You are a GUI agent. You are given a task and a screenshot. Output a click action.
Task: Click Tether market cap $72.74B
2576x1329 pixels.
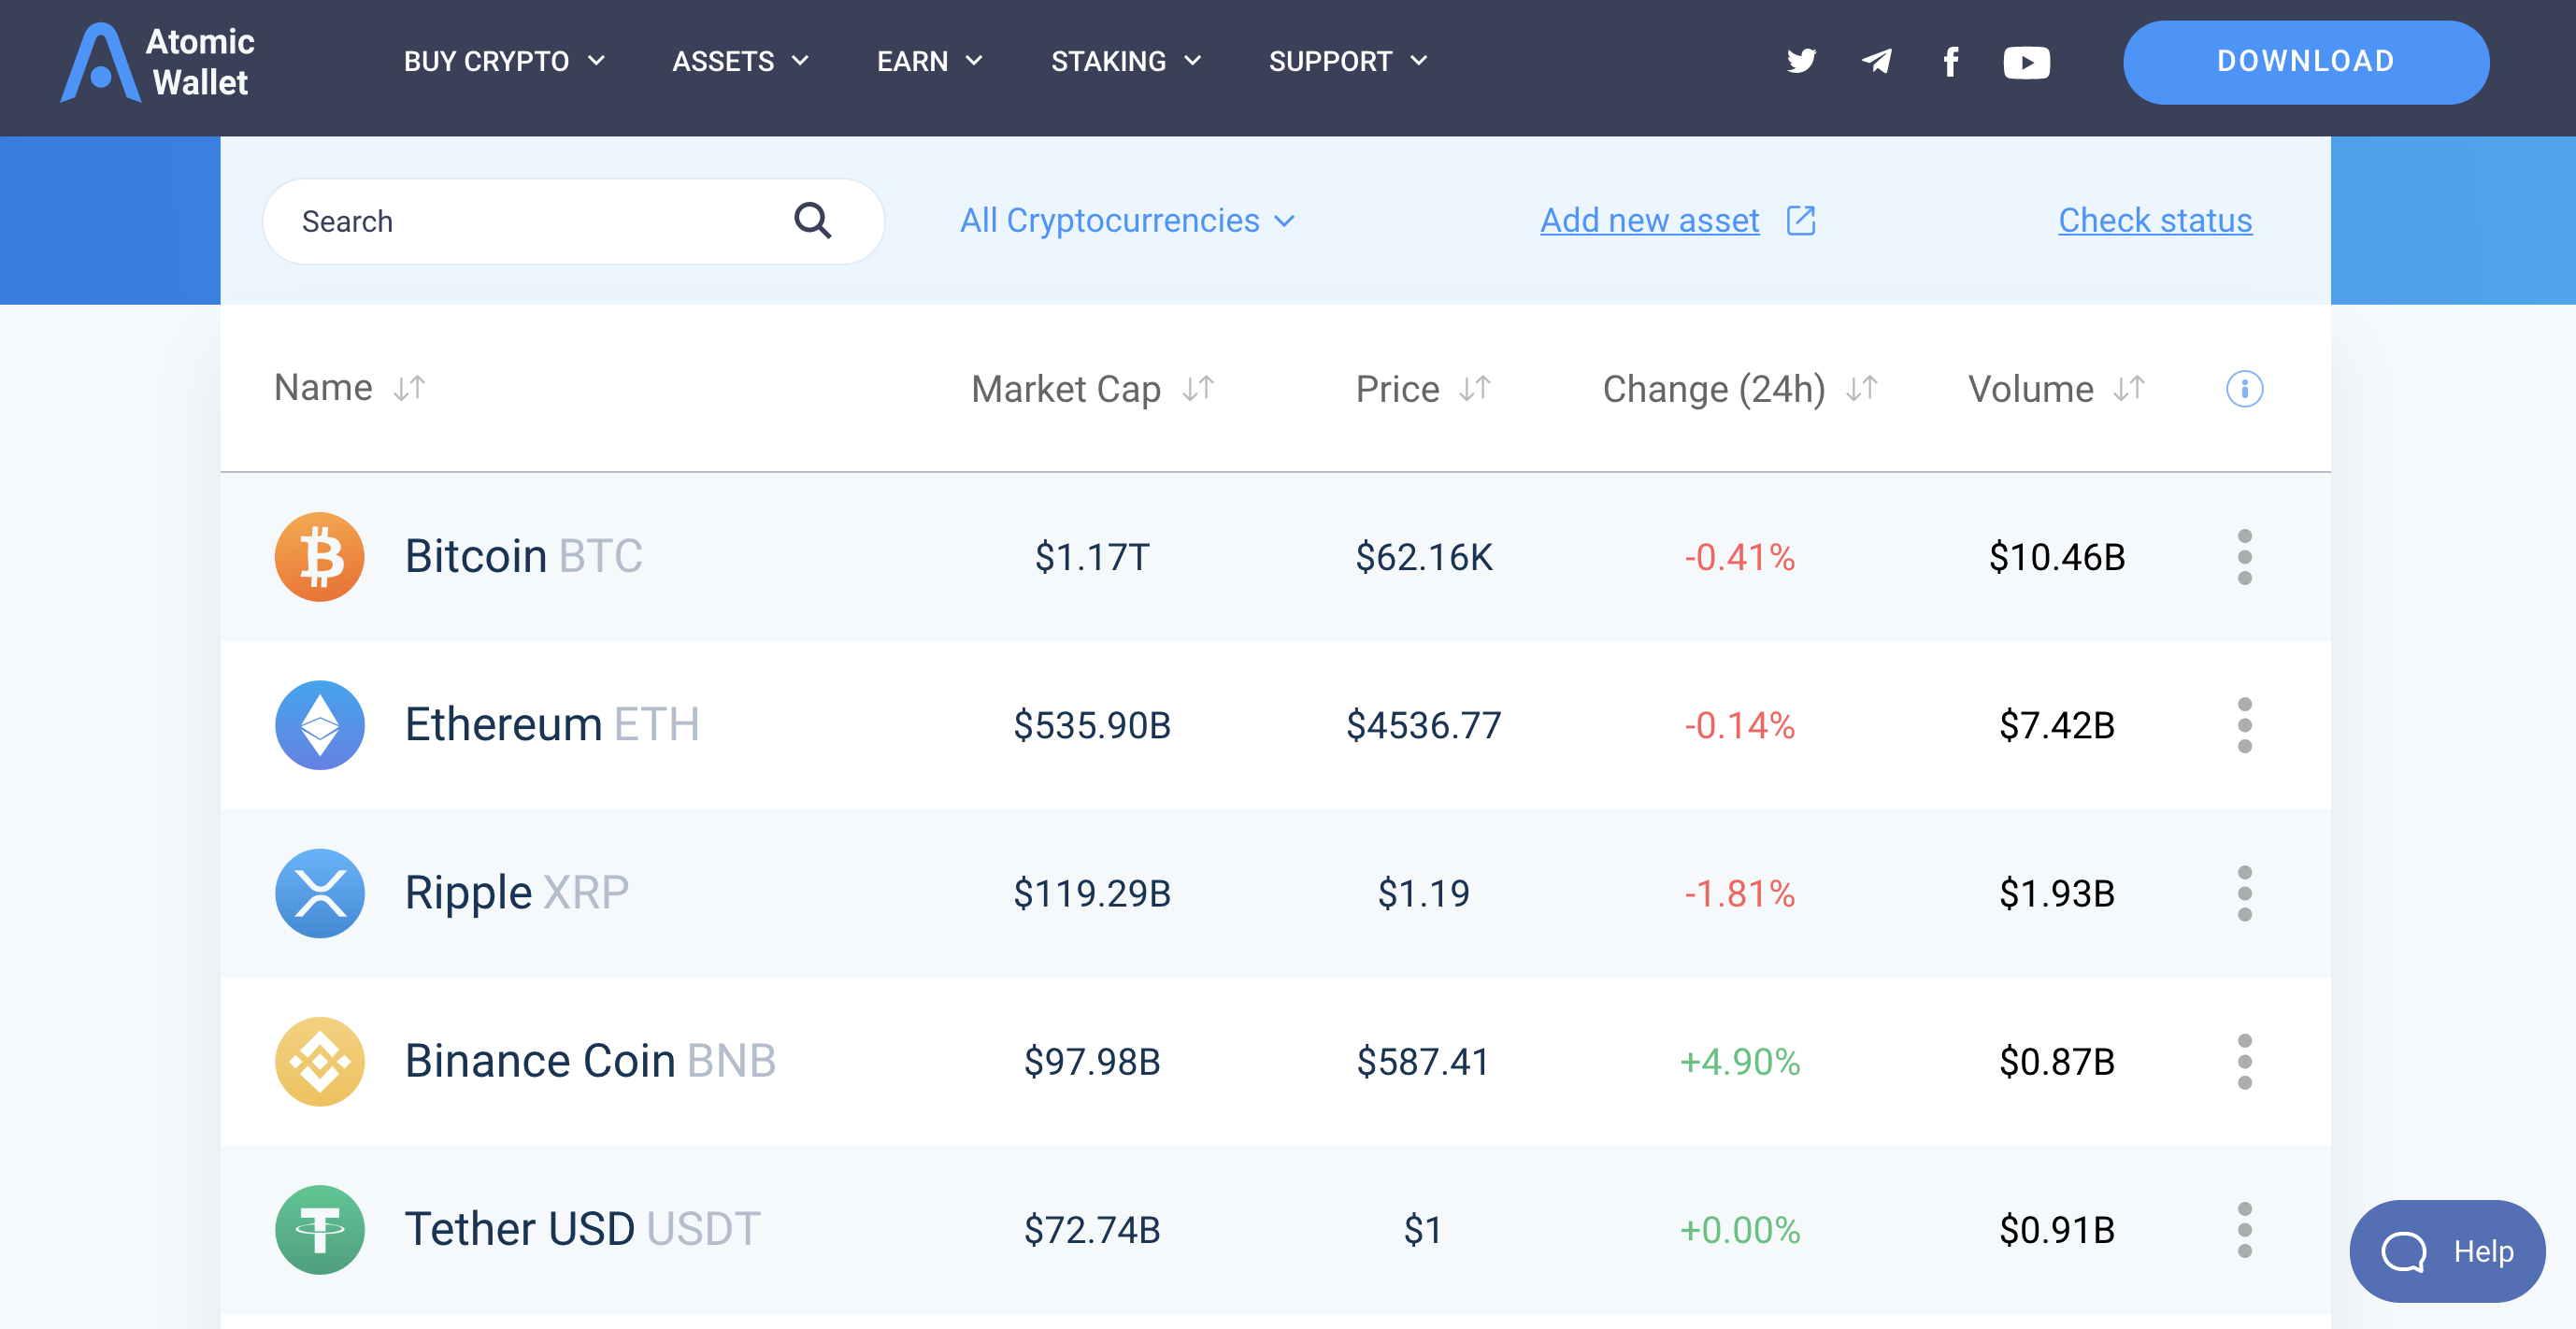pos(1092,1228)
